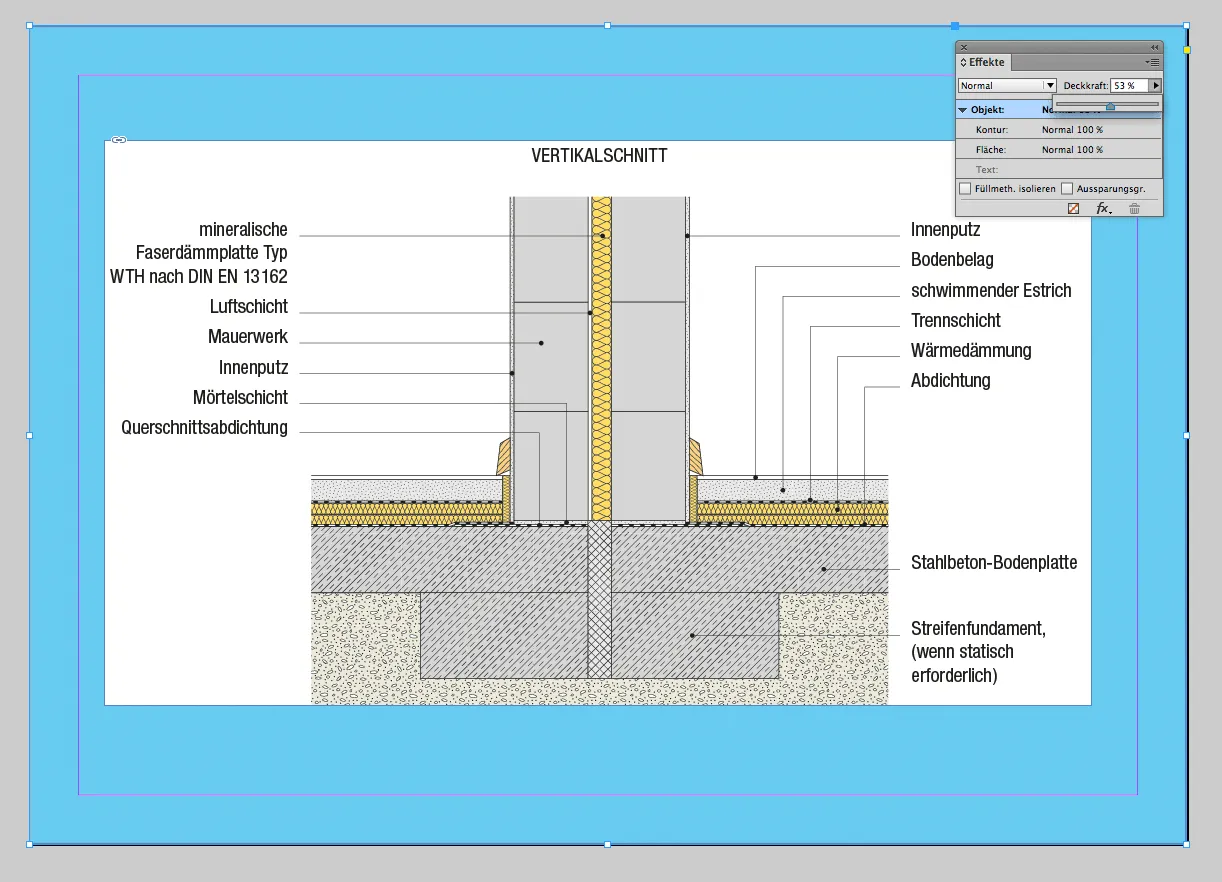This screenshot has width=1222, height=882.
Task: Check the Aussparungsgr. option
Action: 1066,188
